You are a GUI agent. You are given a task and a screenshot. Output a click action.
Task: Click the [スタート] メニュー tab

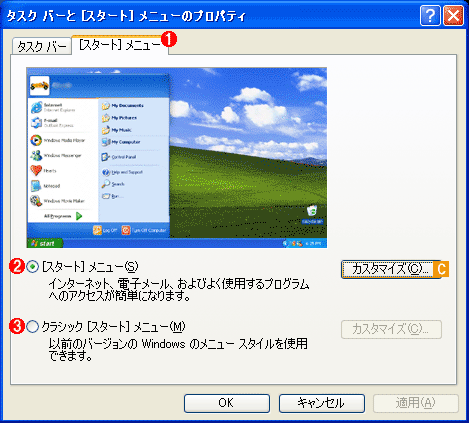(x=120, y=45)
